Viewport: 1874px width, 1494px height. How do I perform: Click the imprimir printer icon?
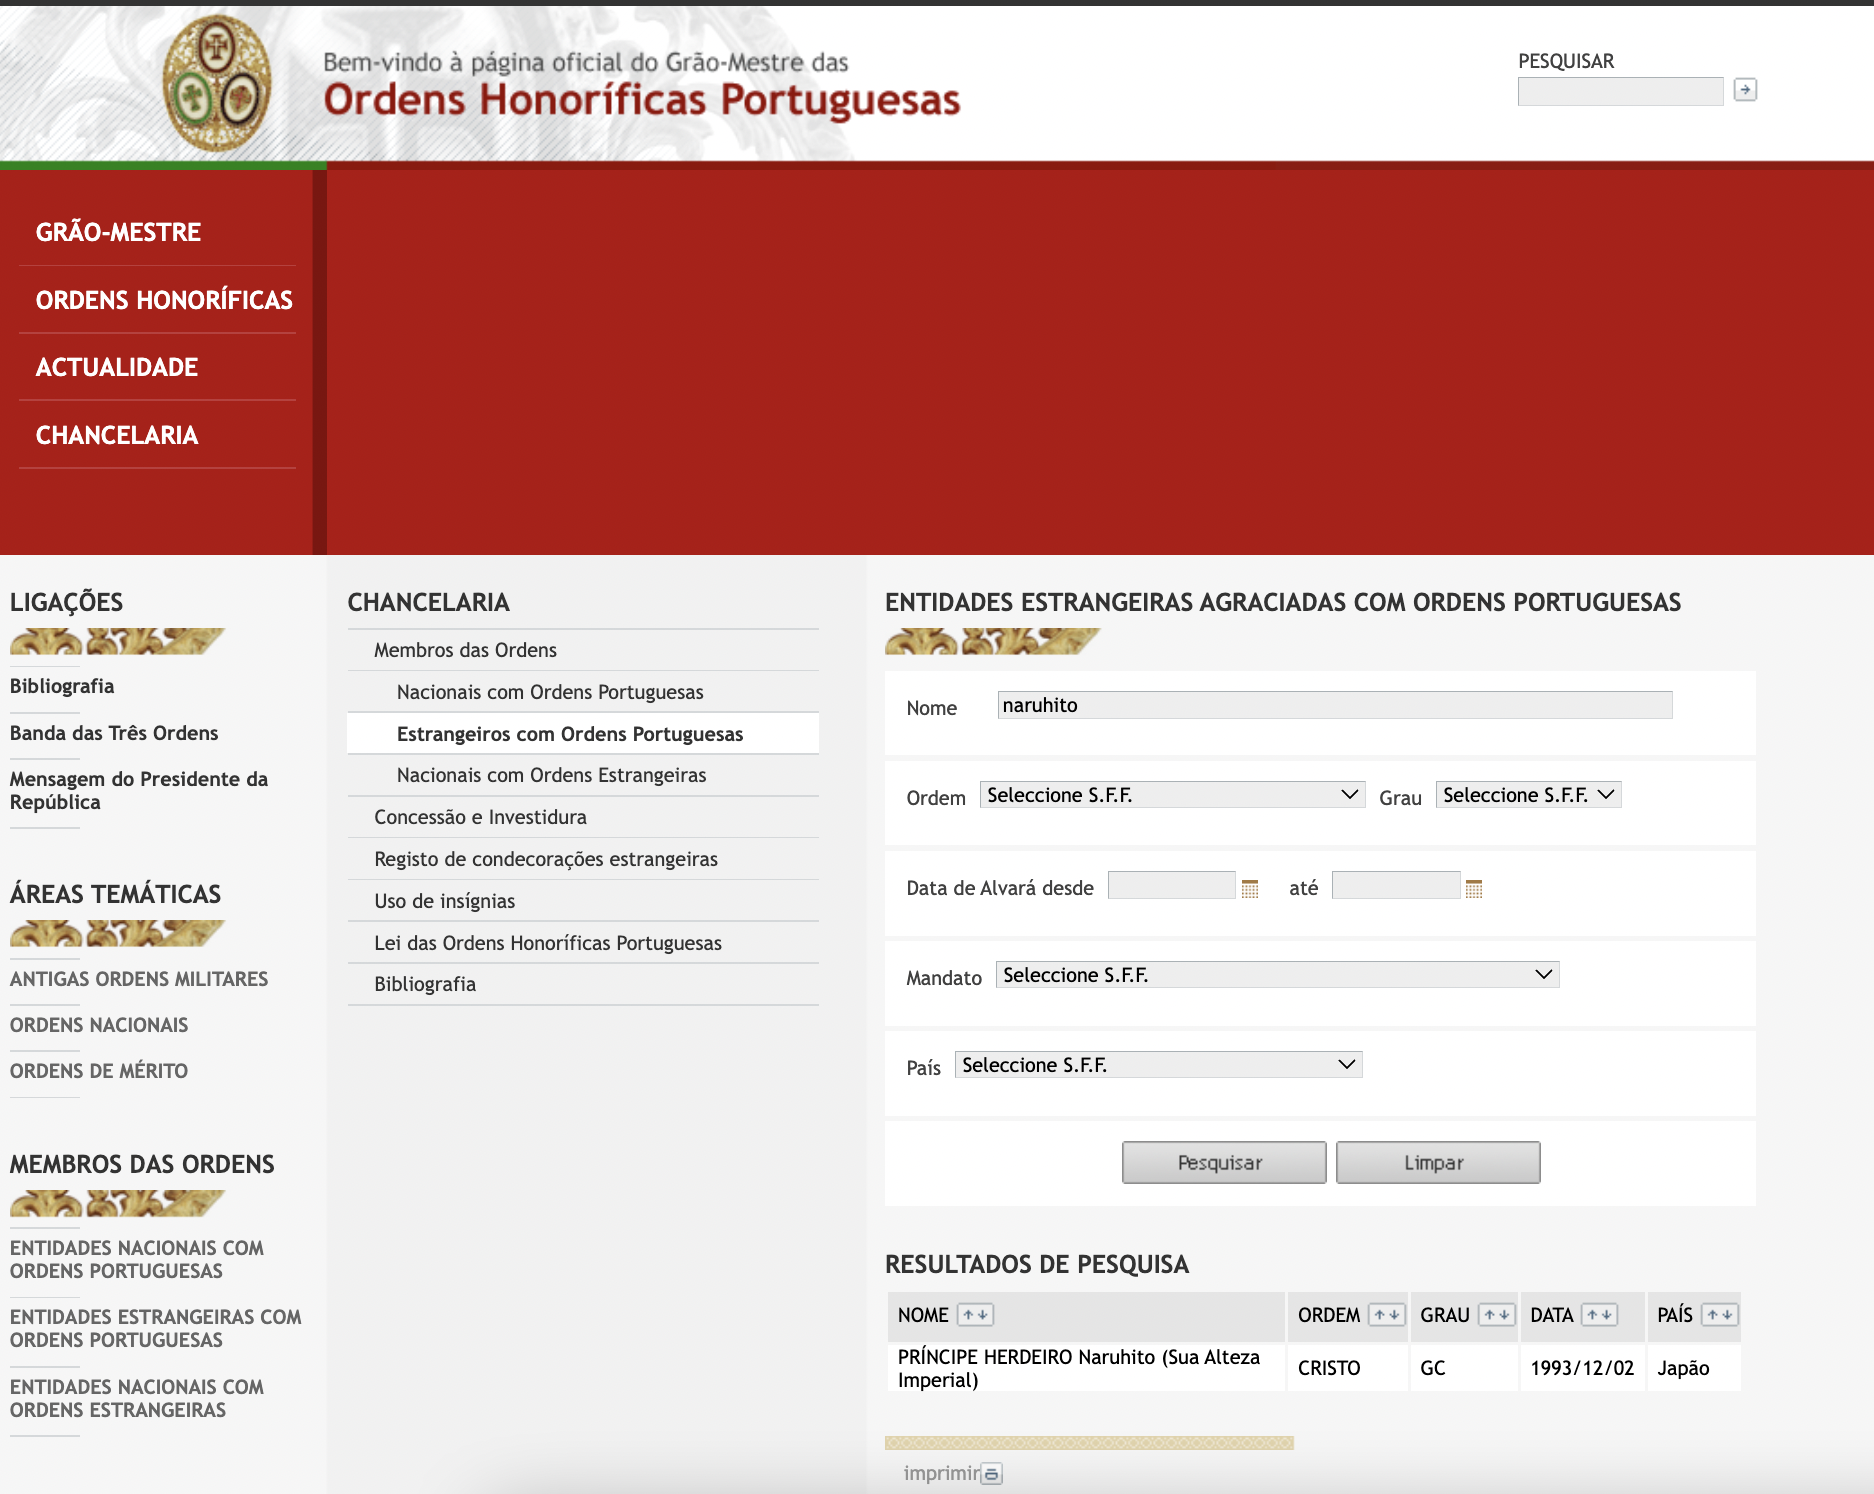coord(991,1474)
